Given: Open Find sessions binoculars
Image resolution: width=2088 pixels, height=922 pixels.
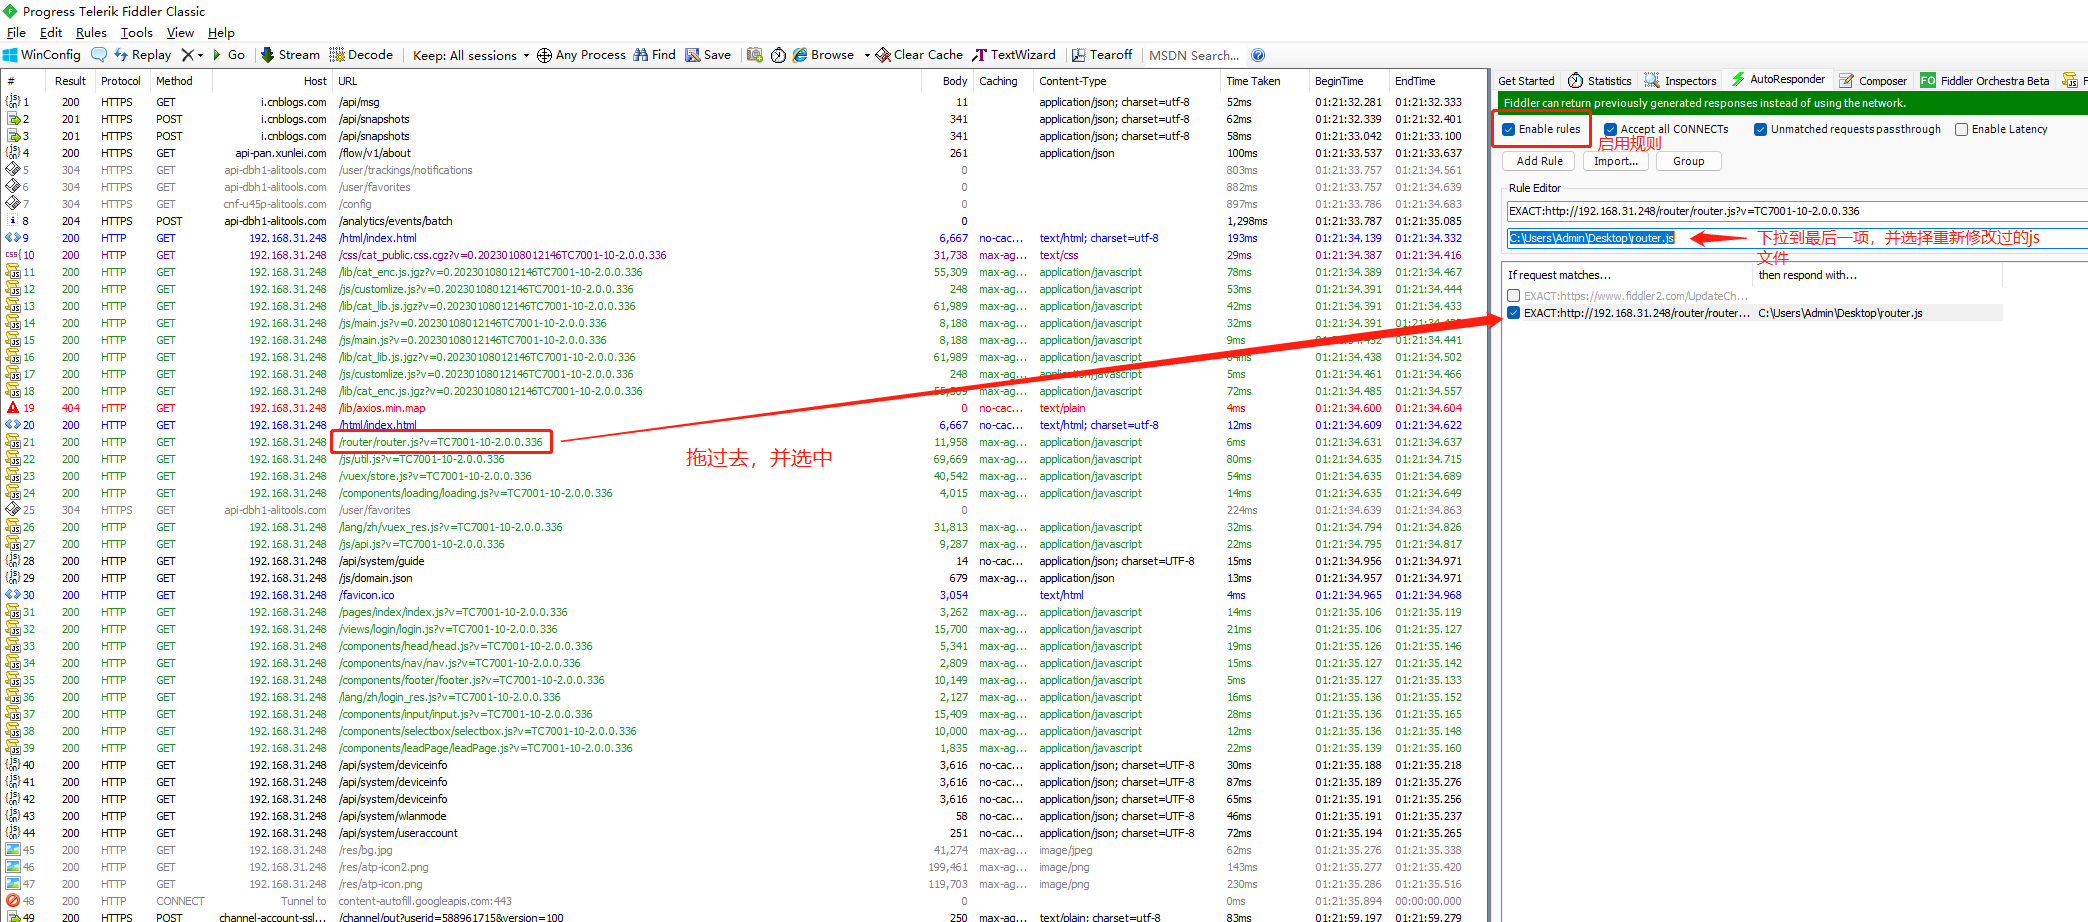Looking at the screenshot, I should tap(654, 55).
